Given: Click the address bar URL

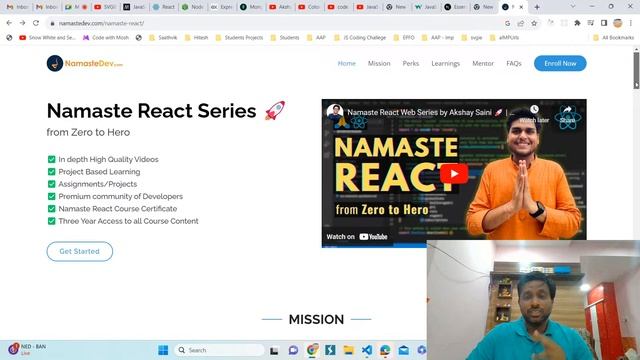Looking at the screenshot, I should click(x=101, y=23).
